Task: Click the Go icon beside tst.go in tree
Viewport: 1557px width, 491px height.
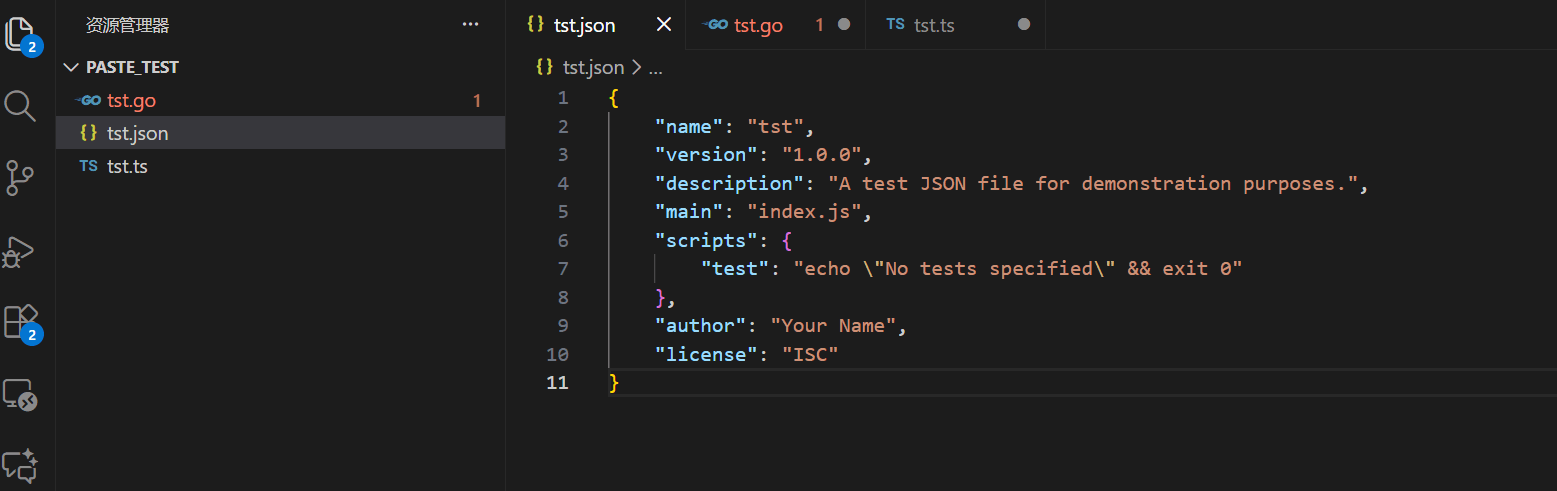Action: [x=88, y=101]
